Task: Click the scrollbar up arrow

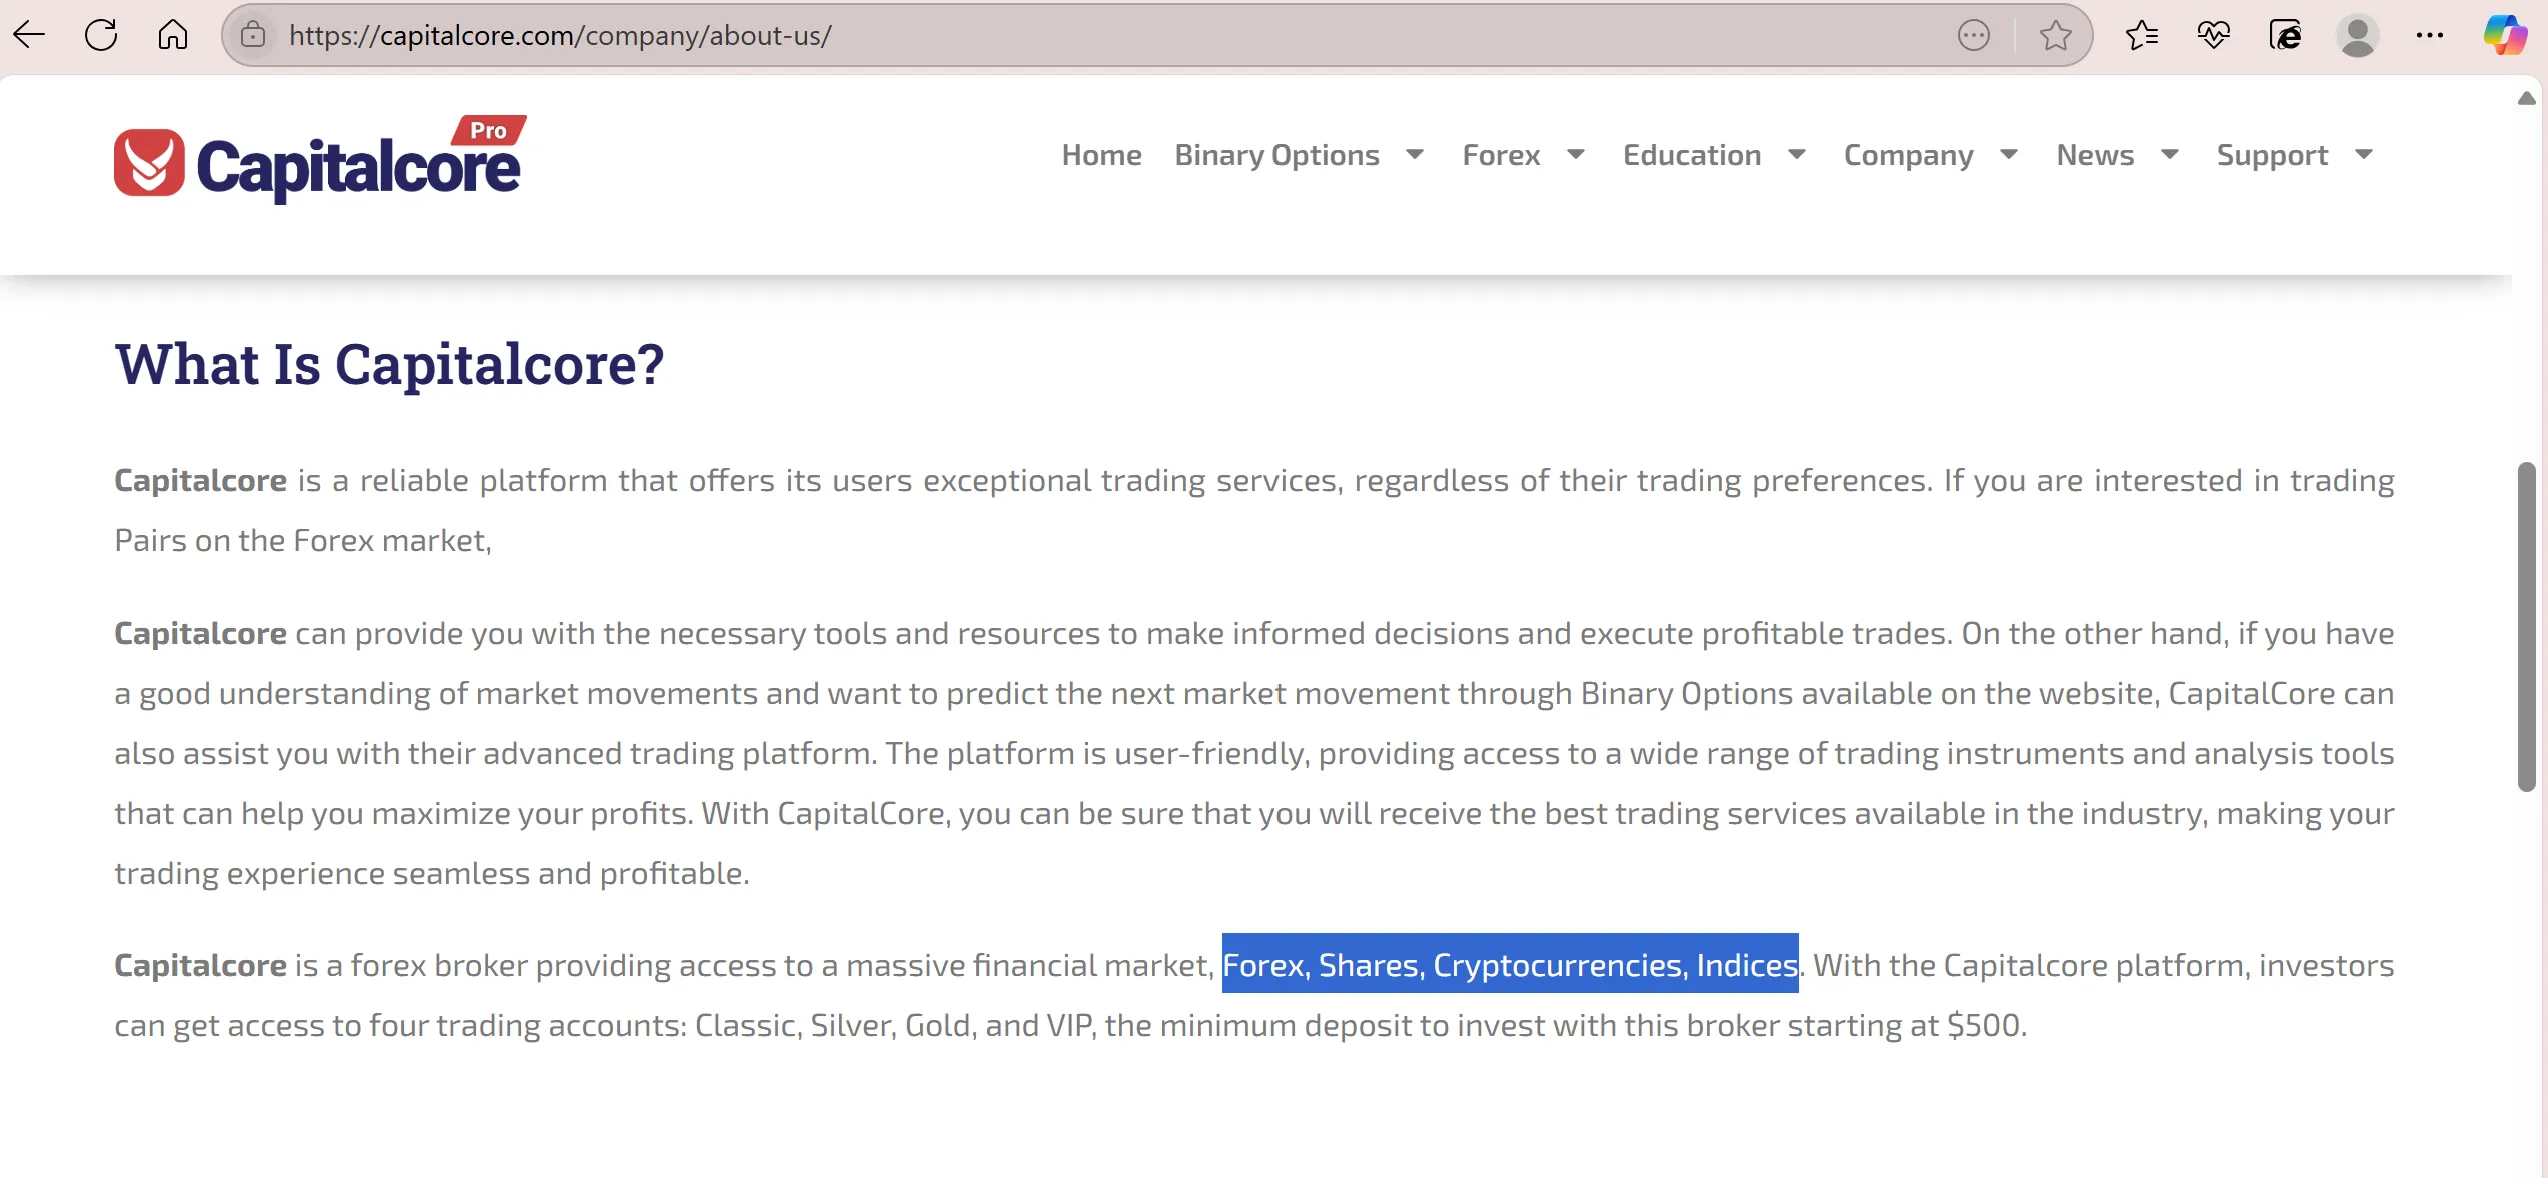Action: 2527,98
